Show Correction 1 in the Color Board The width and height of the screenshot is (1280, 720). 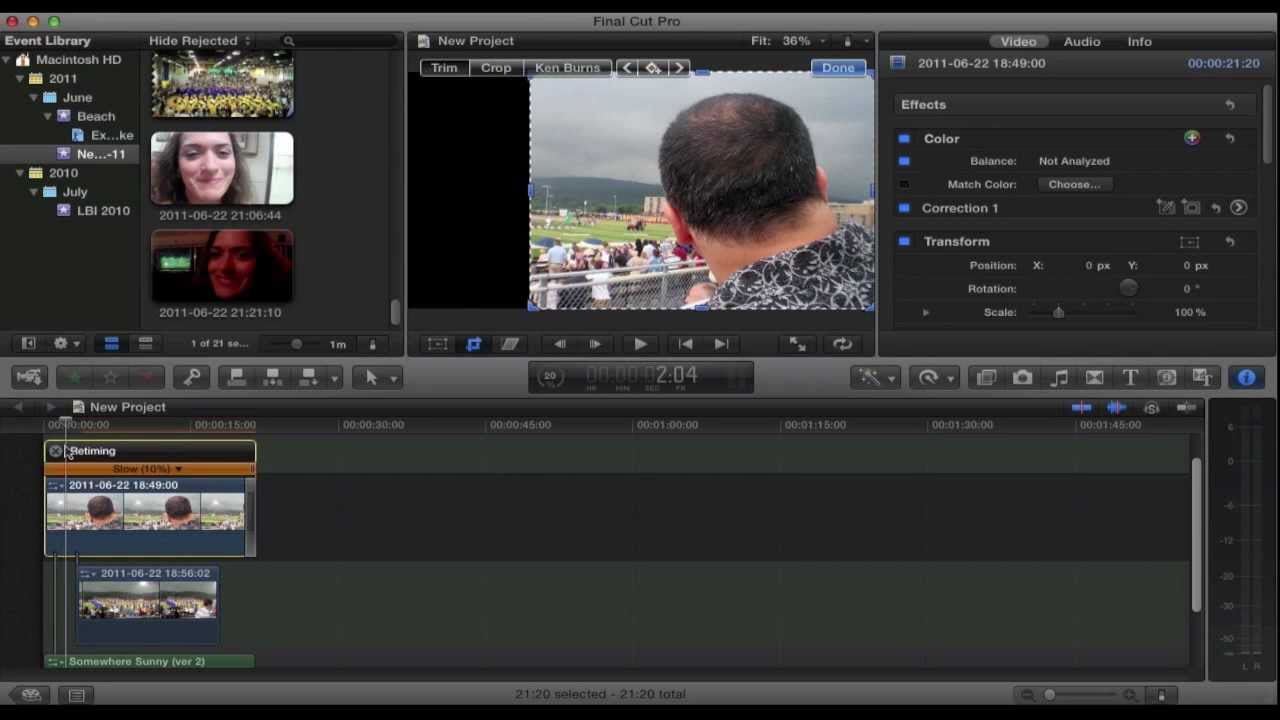pos(1238,208)
